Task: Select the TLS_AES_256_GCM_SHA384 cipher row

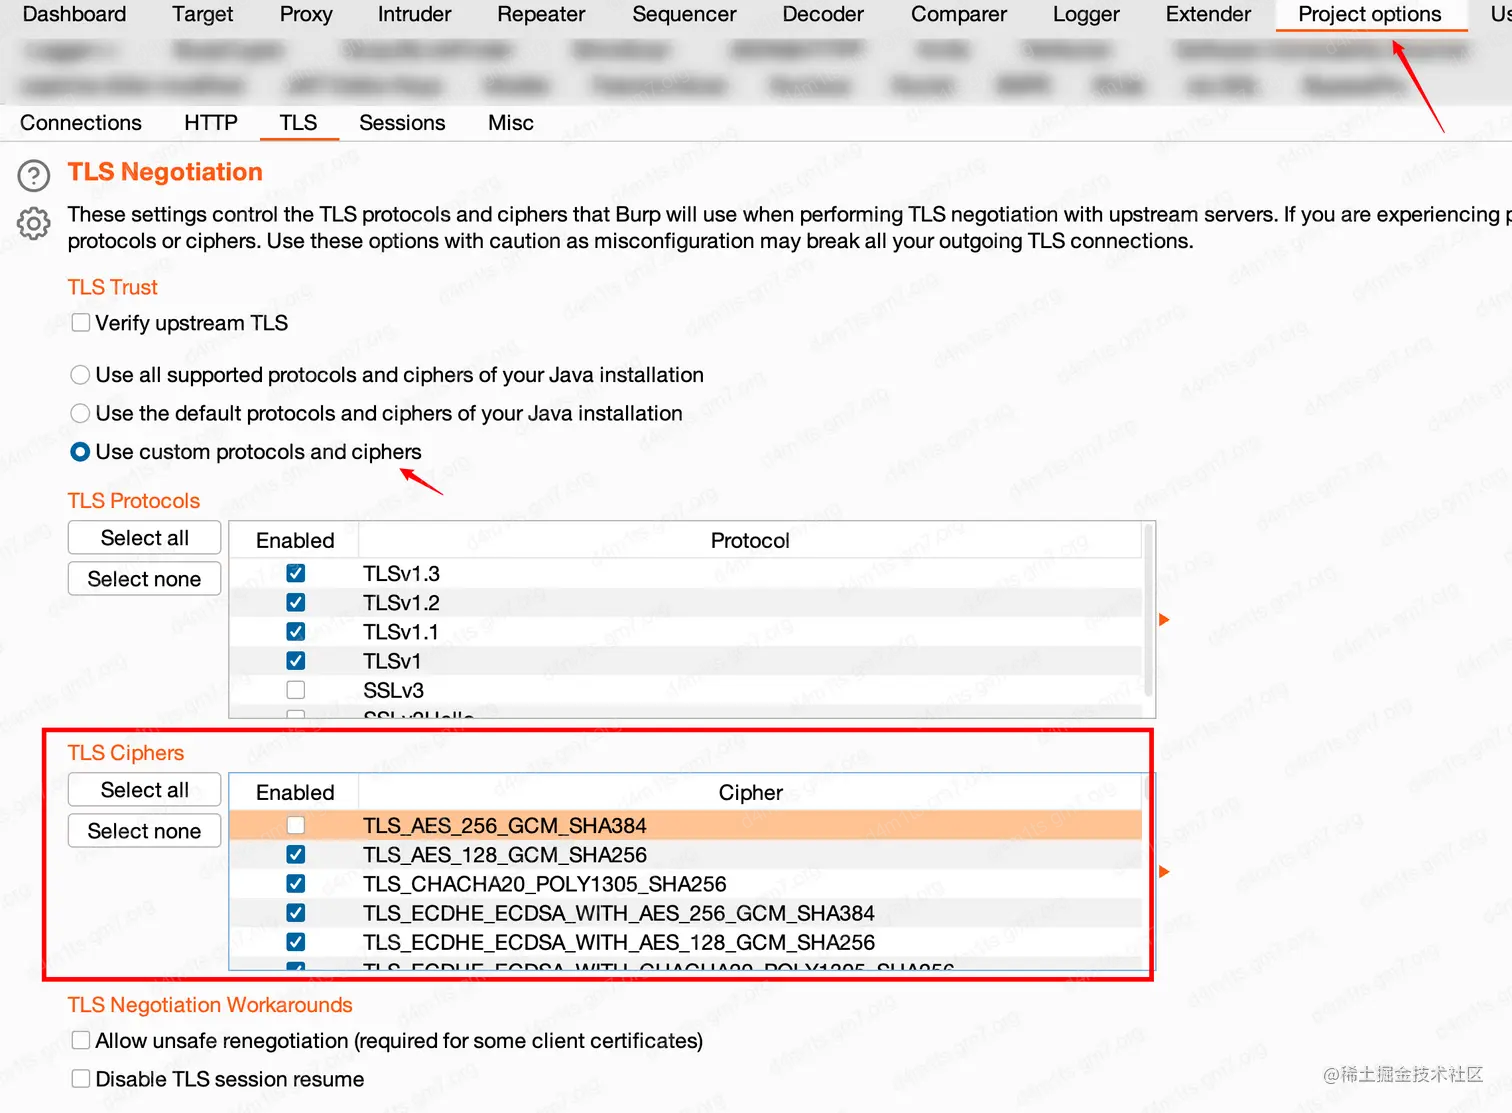Action: (x=686, y=825)
